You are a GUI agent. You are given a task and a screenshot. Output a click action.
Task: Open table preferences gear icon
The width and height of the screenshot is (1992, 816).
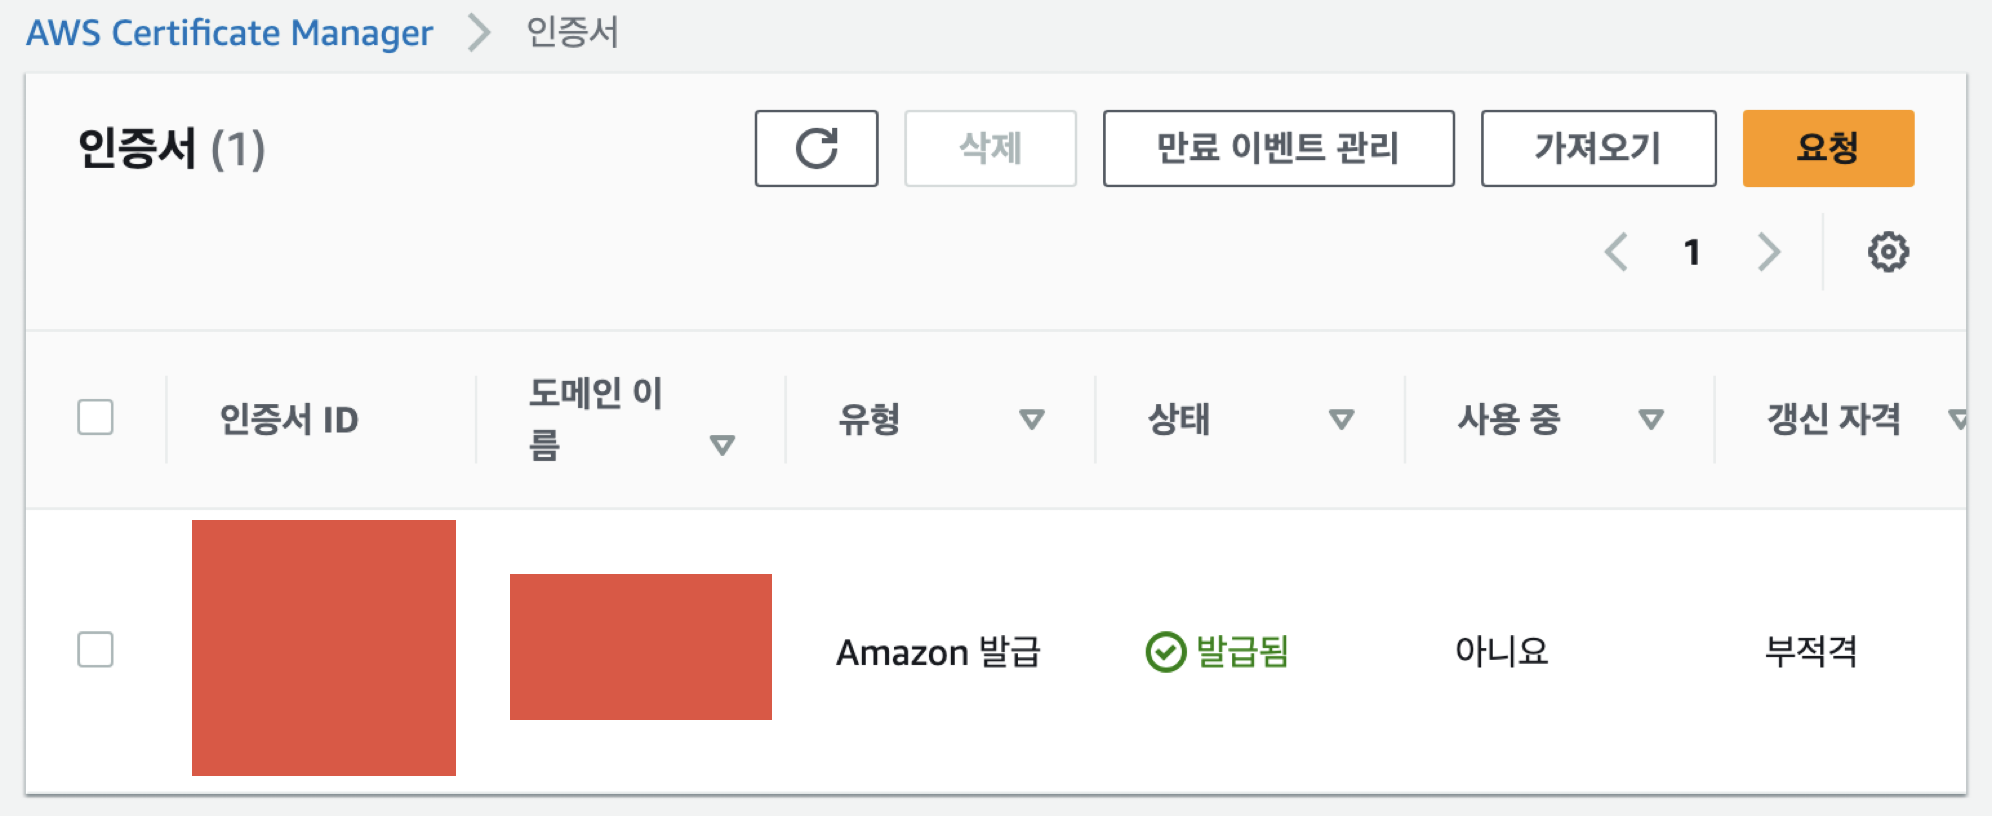coord(1888,252)
